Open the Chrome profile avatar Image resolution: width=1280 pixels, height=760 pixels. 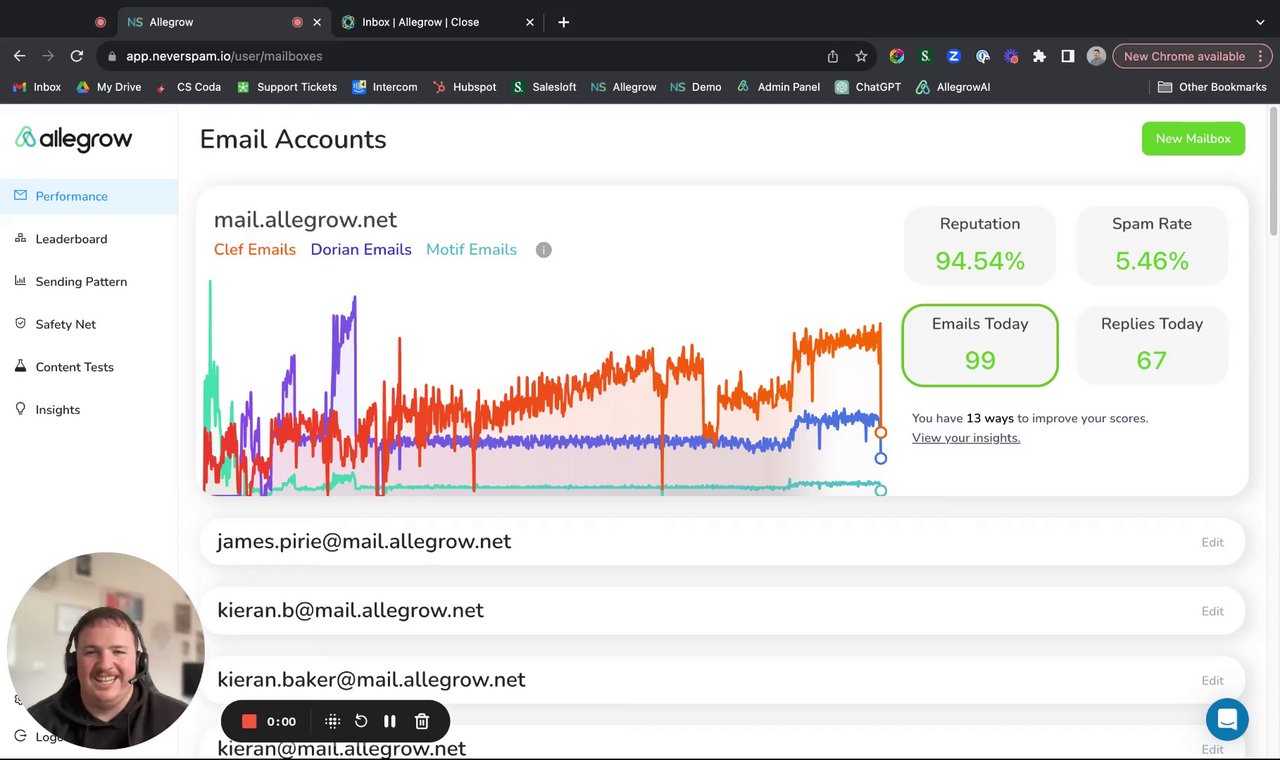[x=1096, y=56]
